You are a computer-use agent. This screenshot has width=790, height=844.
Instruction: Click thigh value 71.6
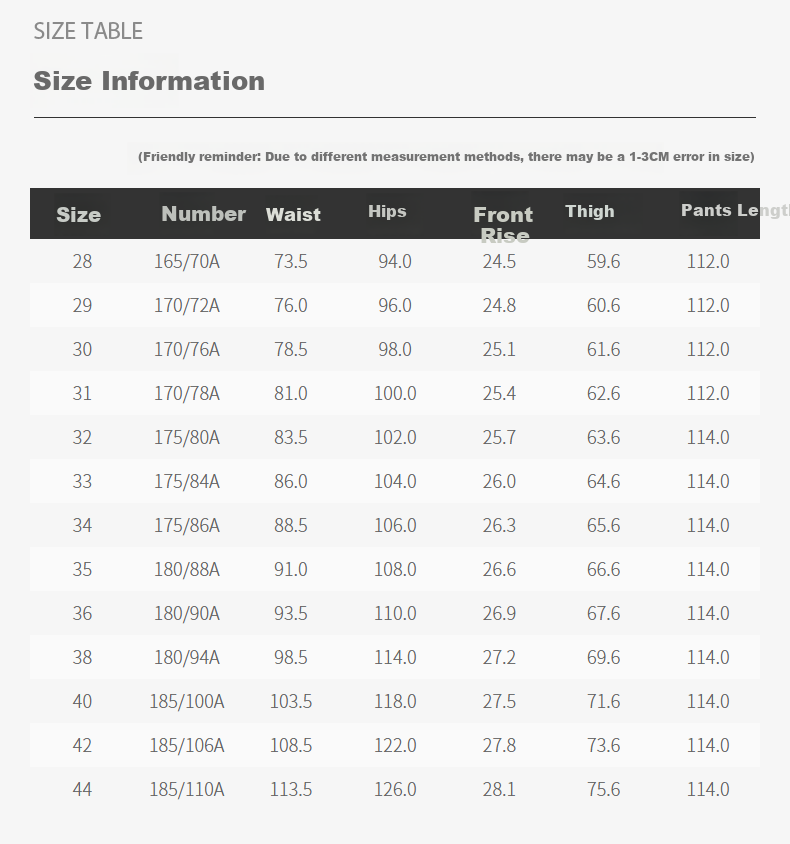point(603,702)
